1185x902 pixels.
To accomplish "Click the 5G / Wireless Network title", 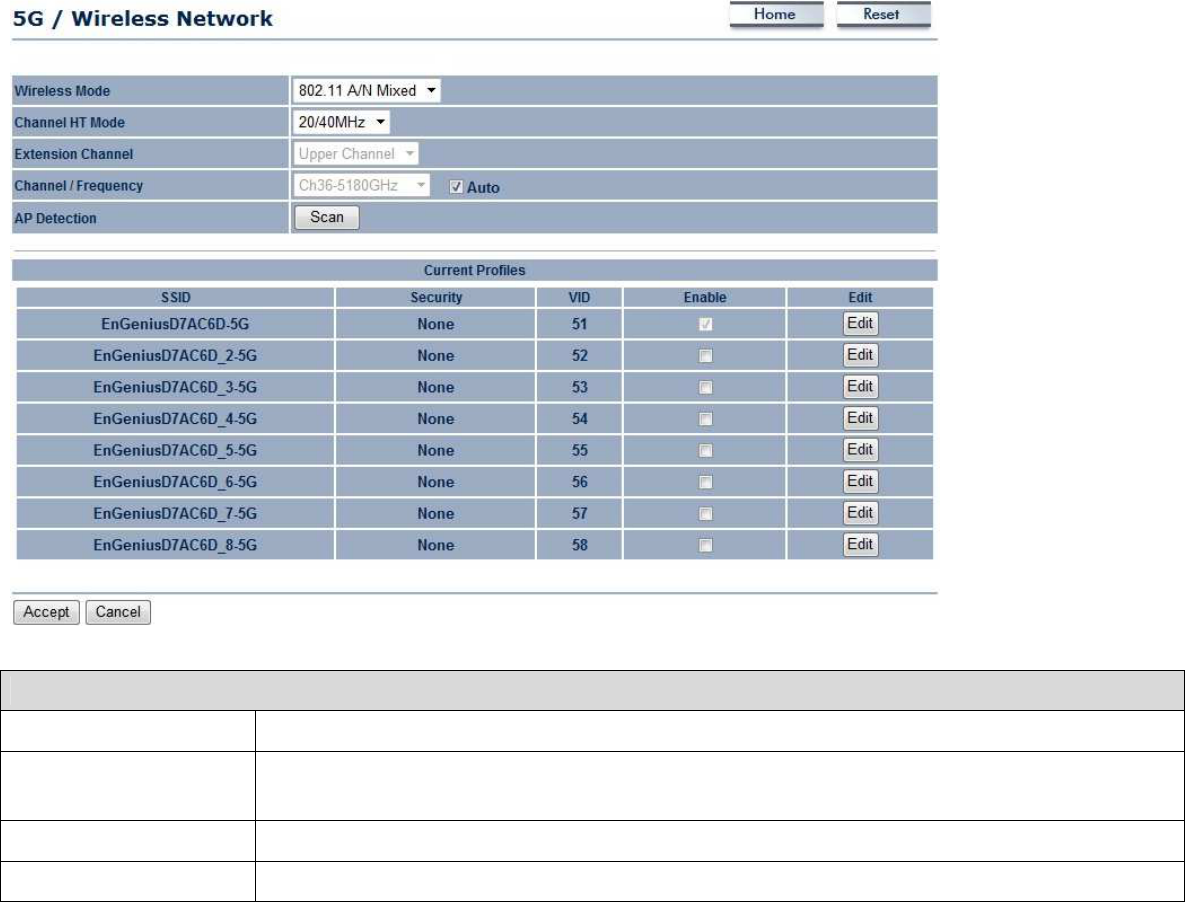I will point(143,19).
